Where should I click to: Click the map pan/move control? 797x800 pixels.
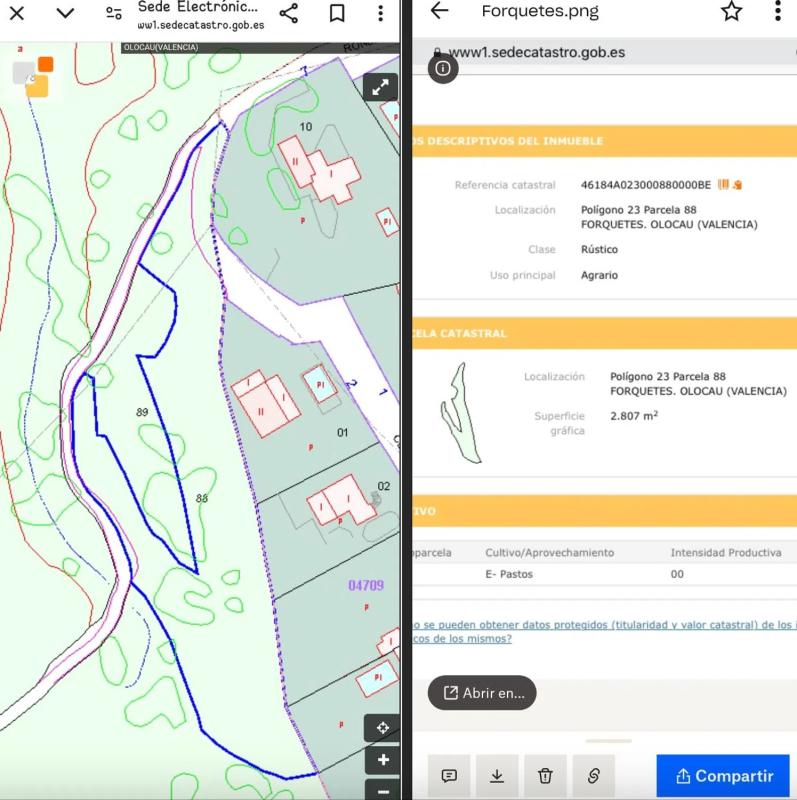382,728
